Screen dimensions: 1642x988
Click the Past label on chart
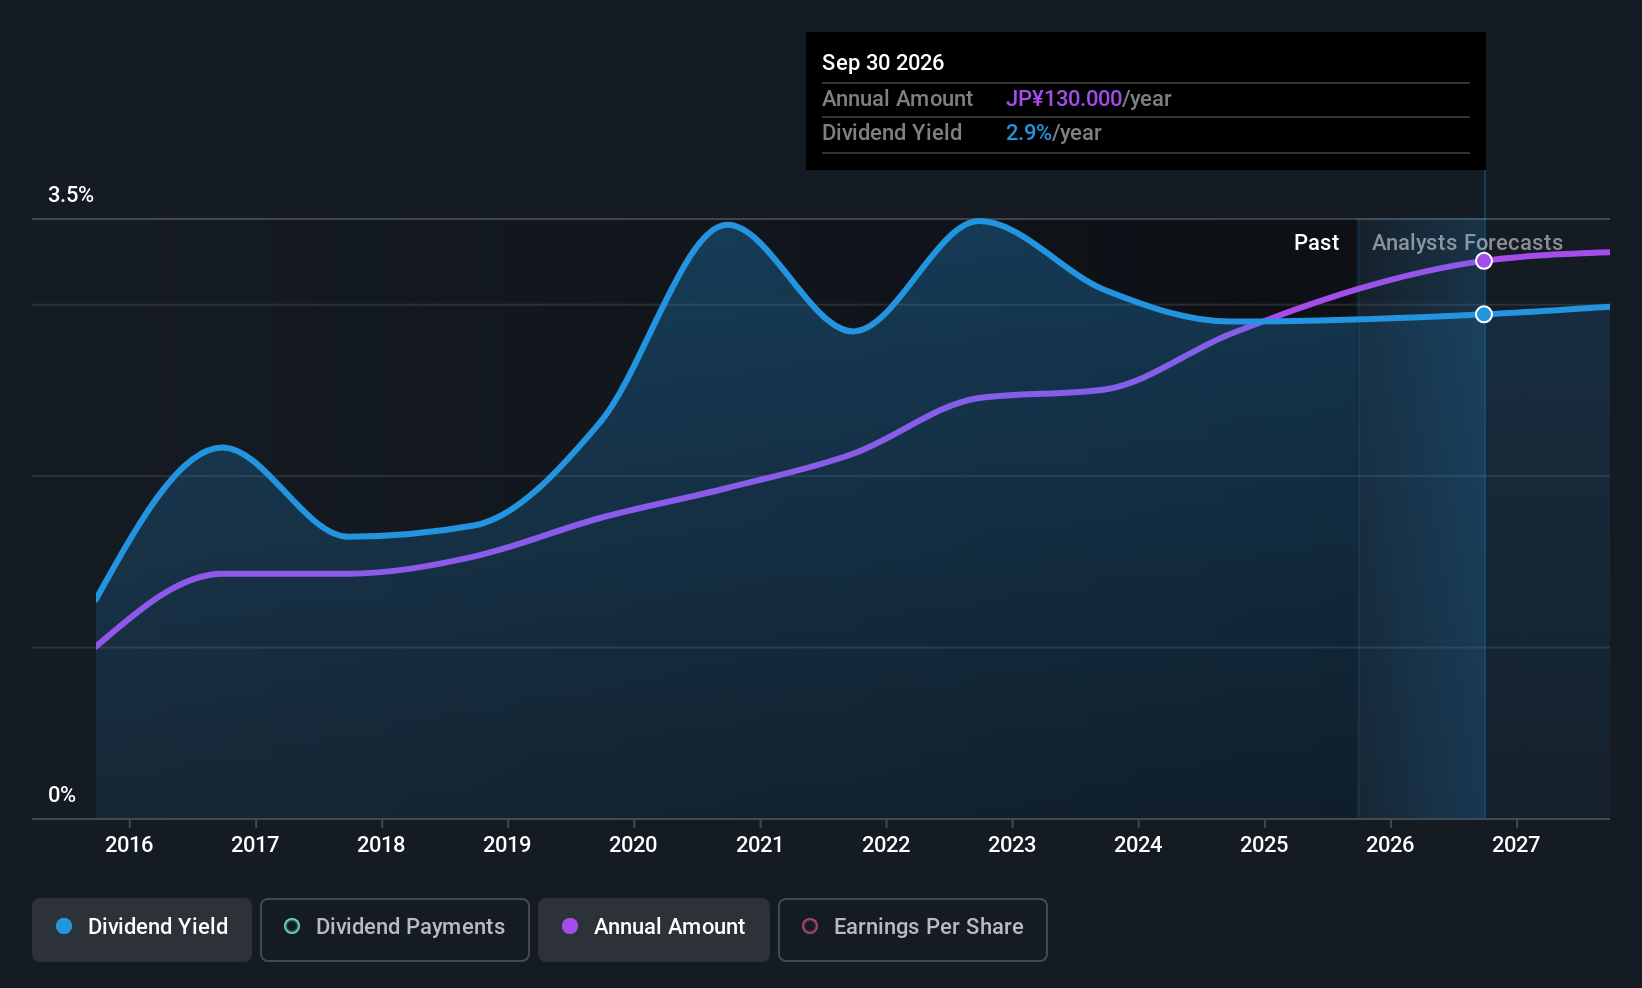[x=1316, y=243]
